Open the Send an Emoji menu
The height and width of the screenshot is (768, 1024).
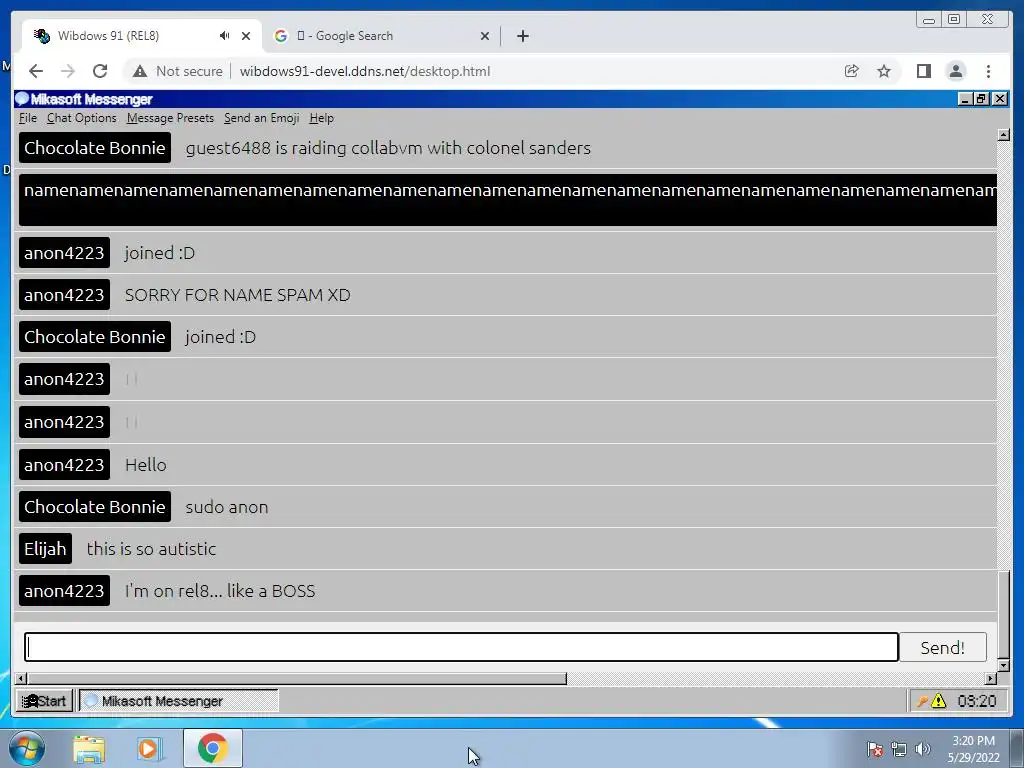[x=261, y=118]
